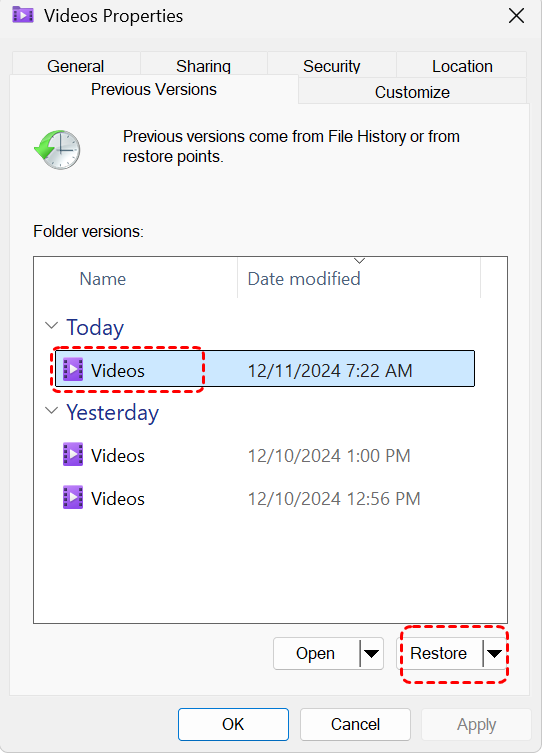Click the Cancel button
The image size is (544, 754).
(x=355, y=724)
